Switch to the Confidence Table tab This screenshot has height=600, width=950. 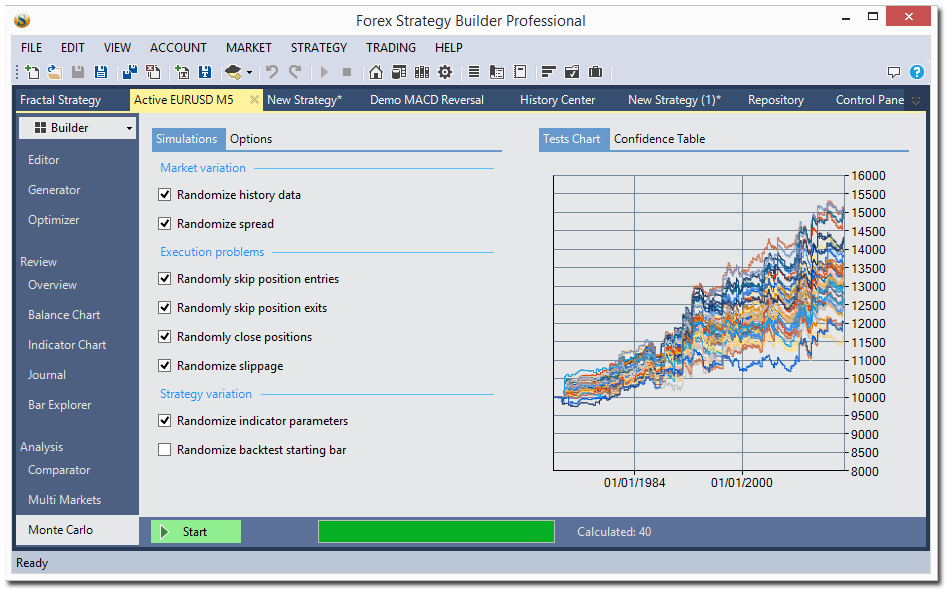click(x=661, y=139)
